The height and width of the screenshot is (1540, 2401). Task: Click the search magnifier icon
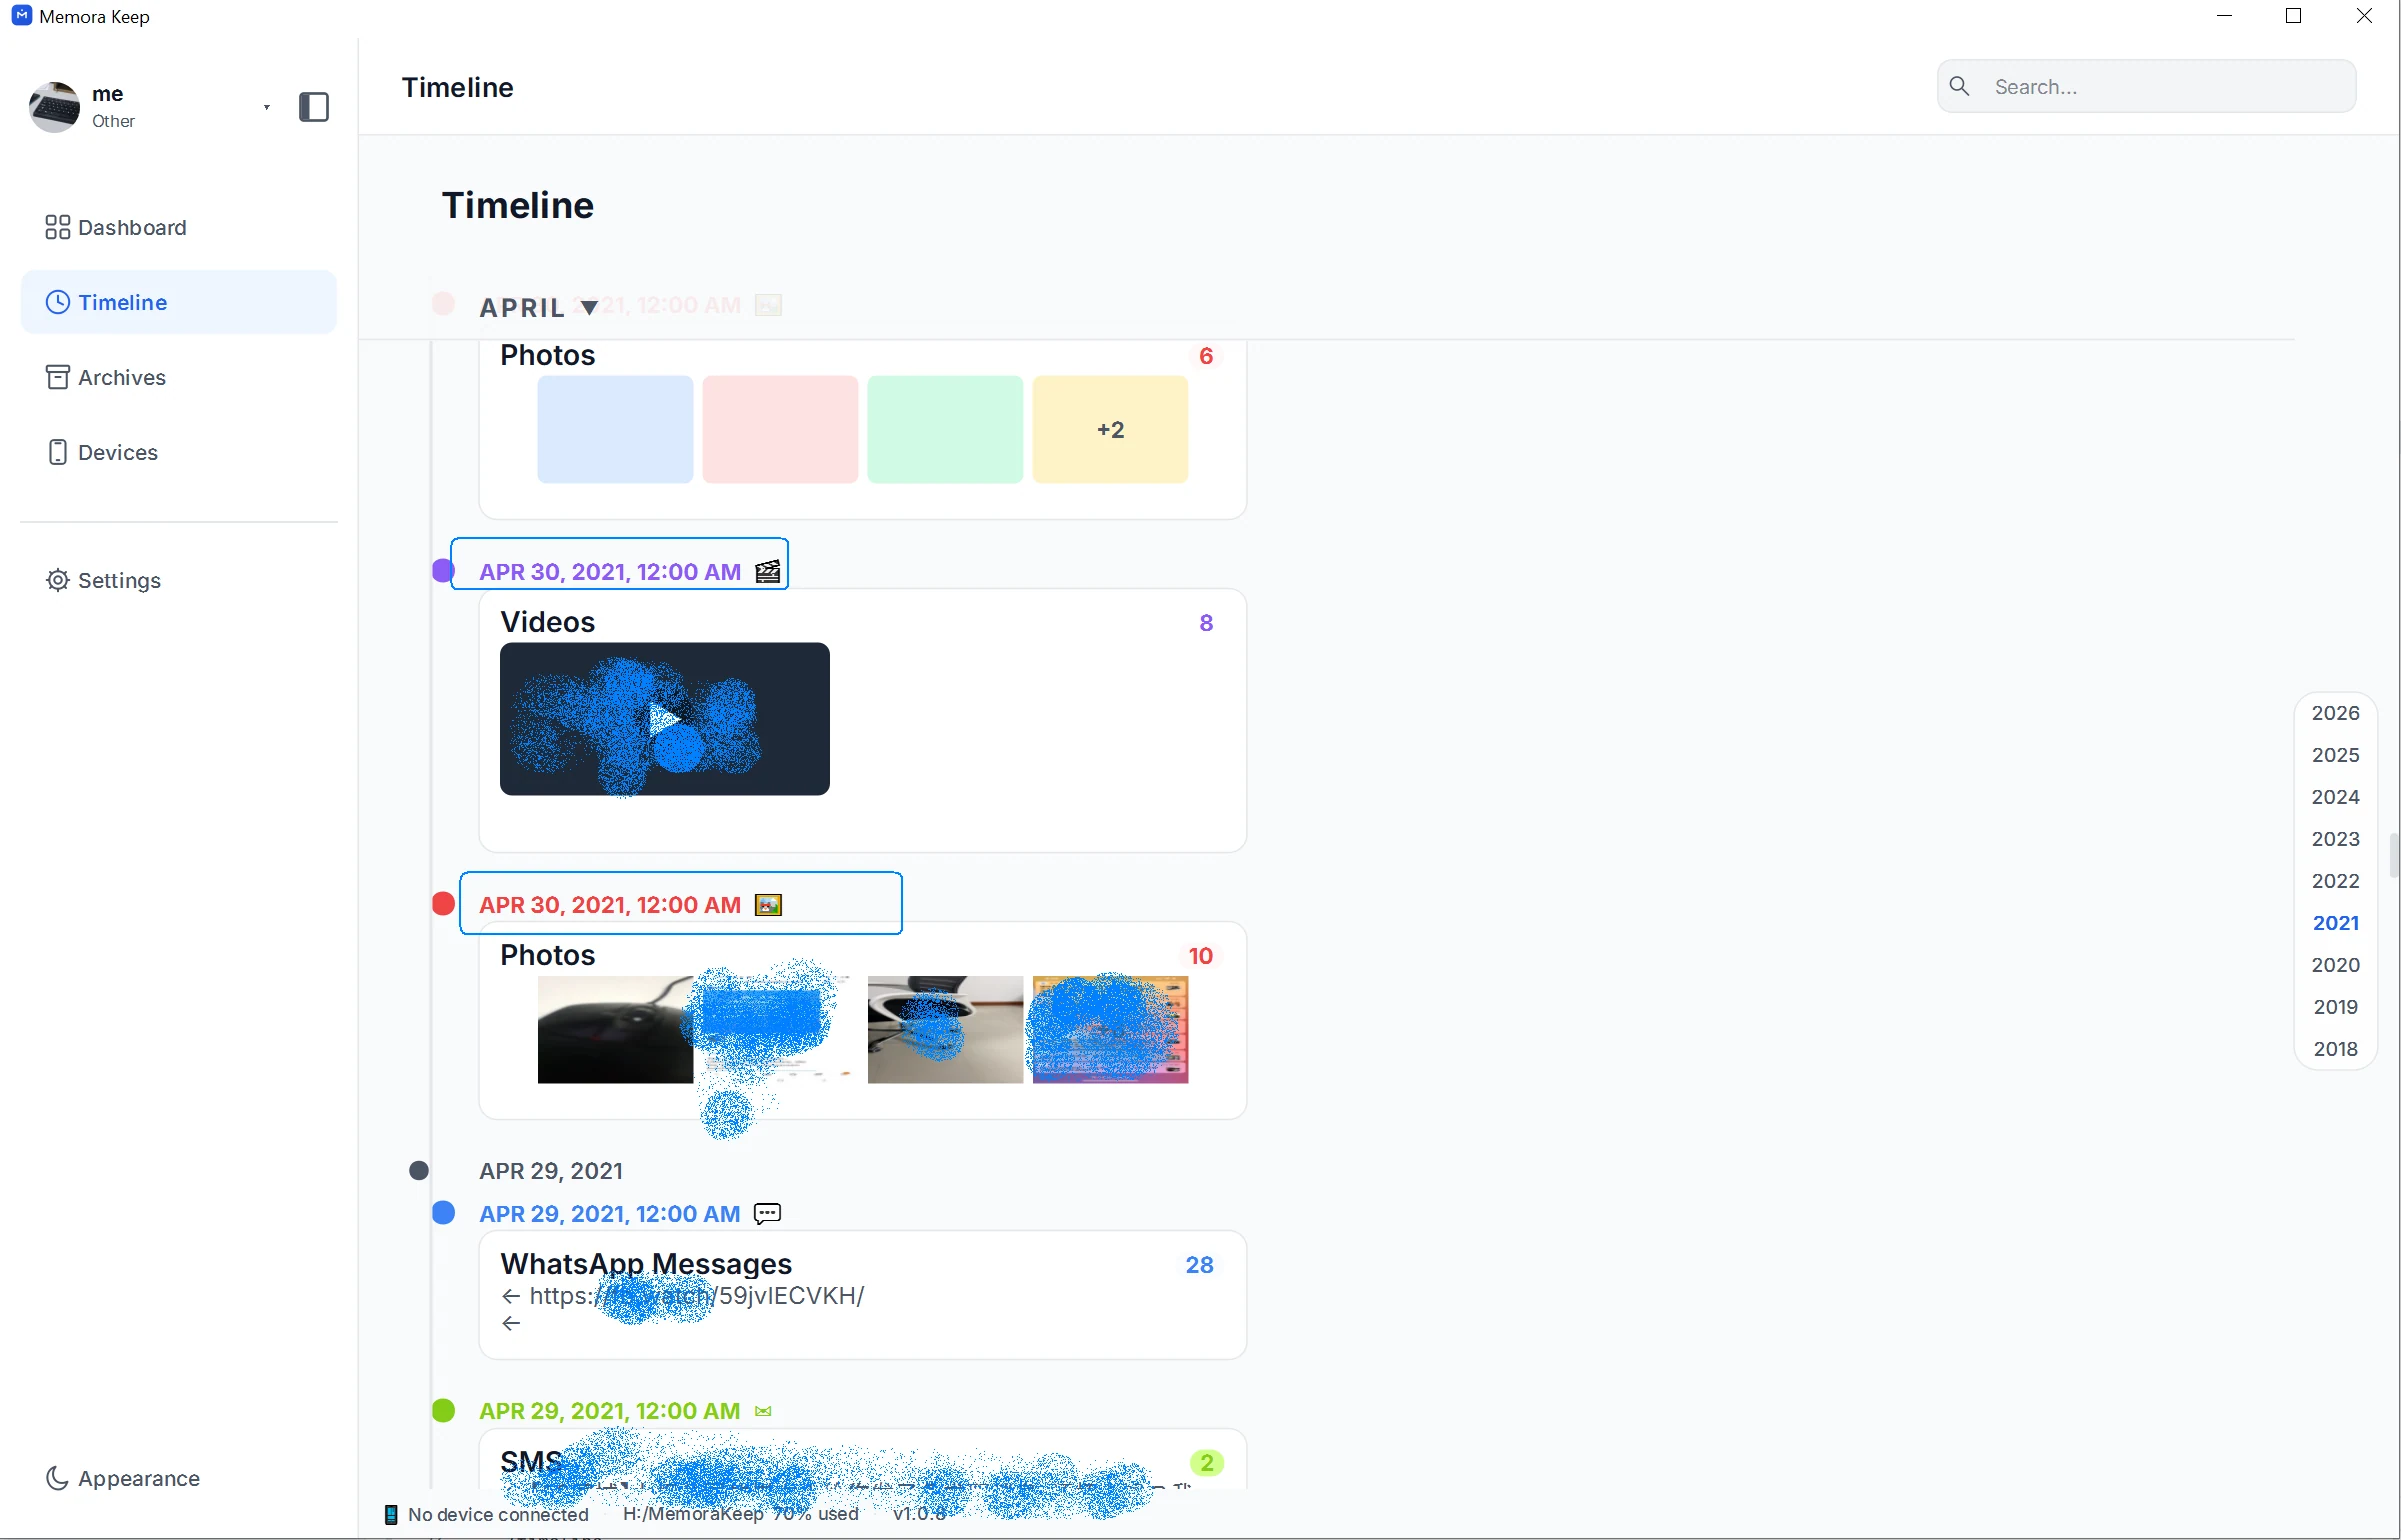(x=1960, y=86)
